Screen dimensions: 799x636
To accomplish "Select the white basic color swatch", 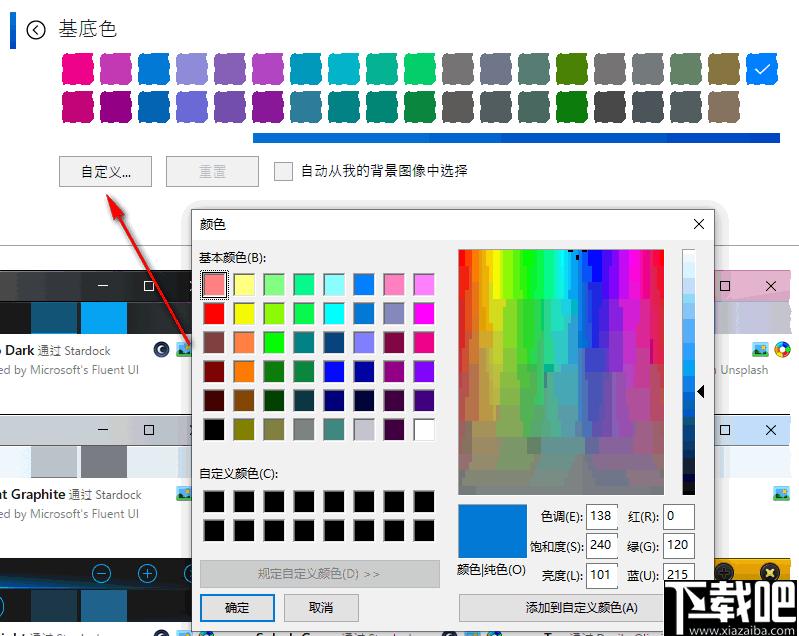I will 424,430.
